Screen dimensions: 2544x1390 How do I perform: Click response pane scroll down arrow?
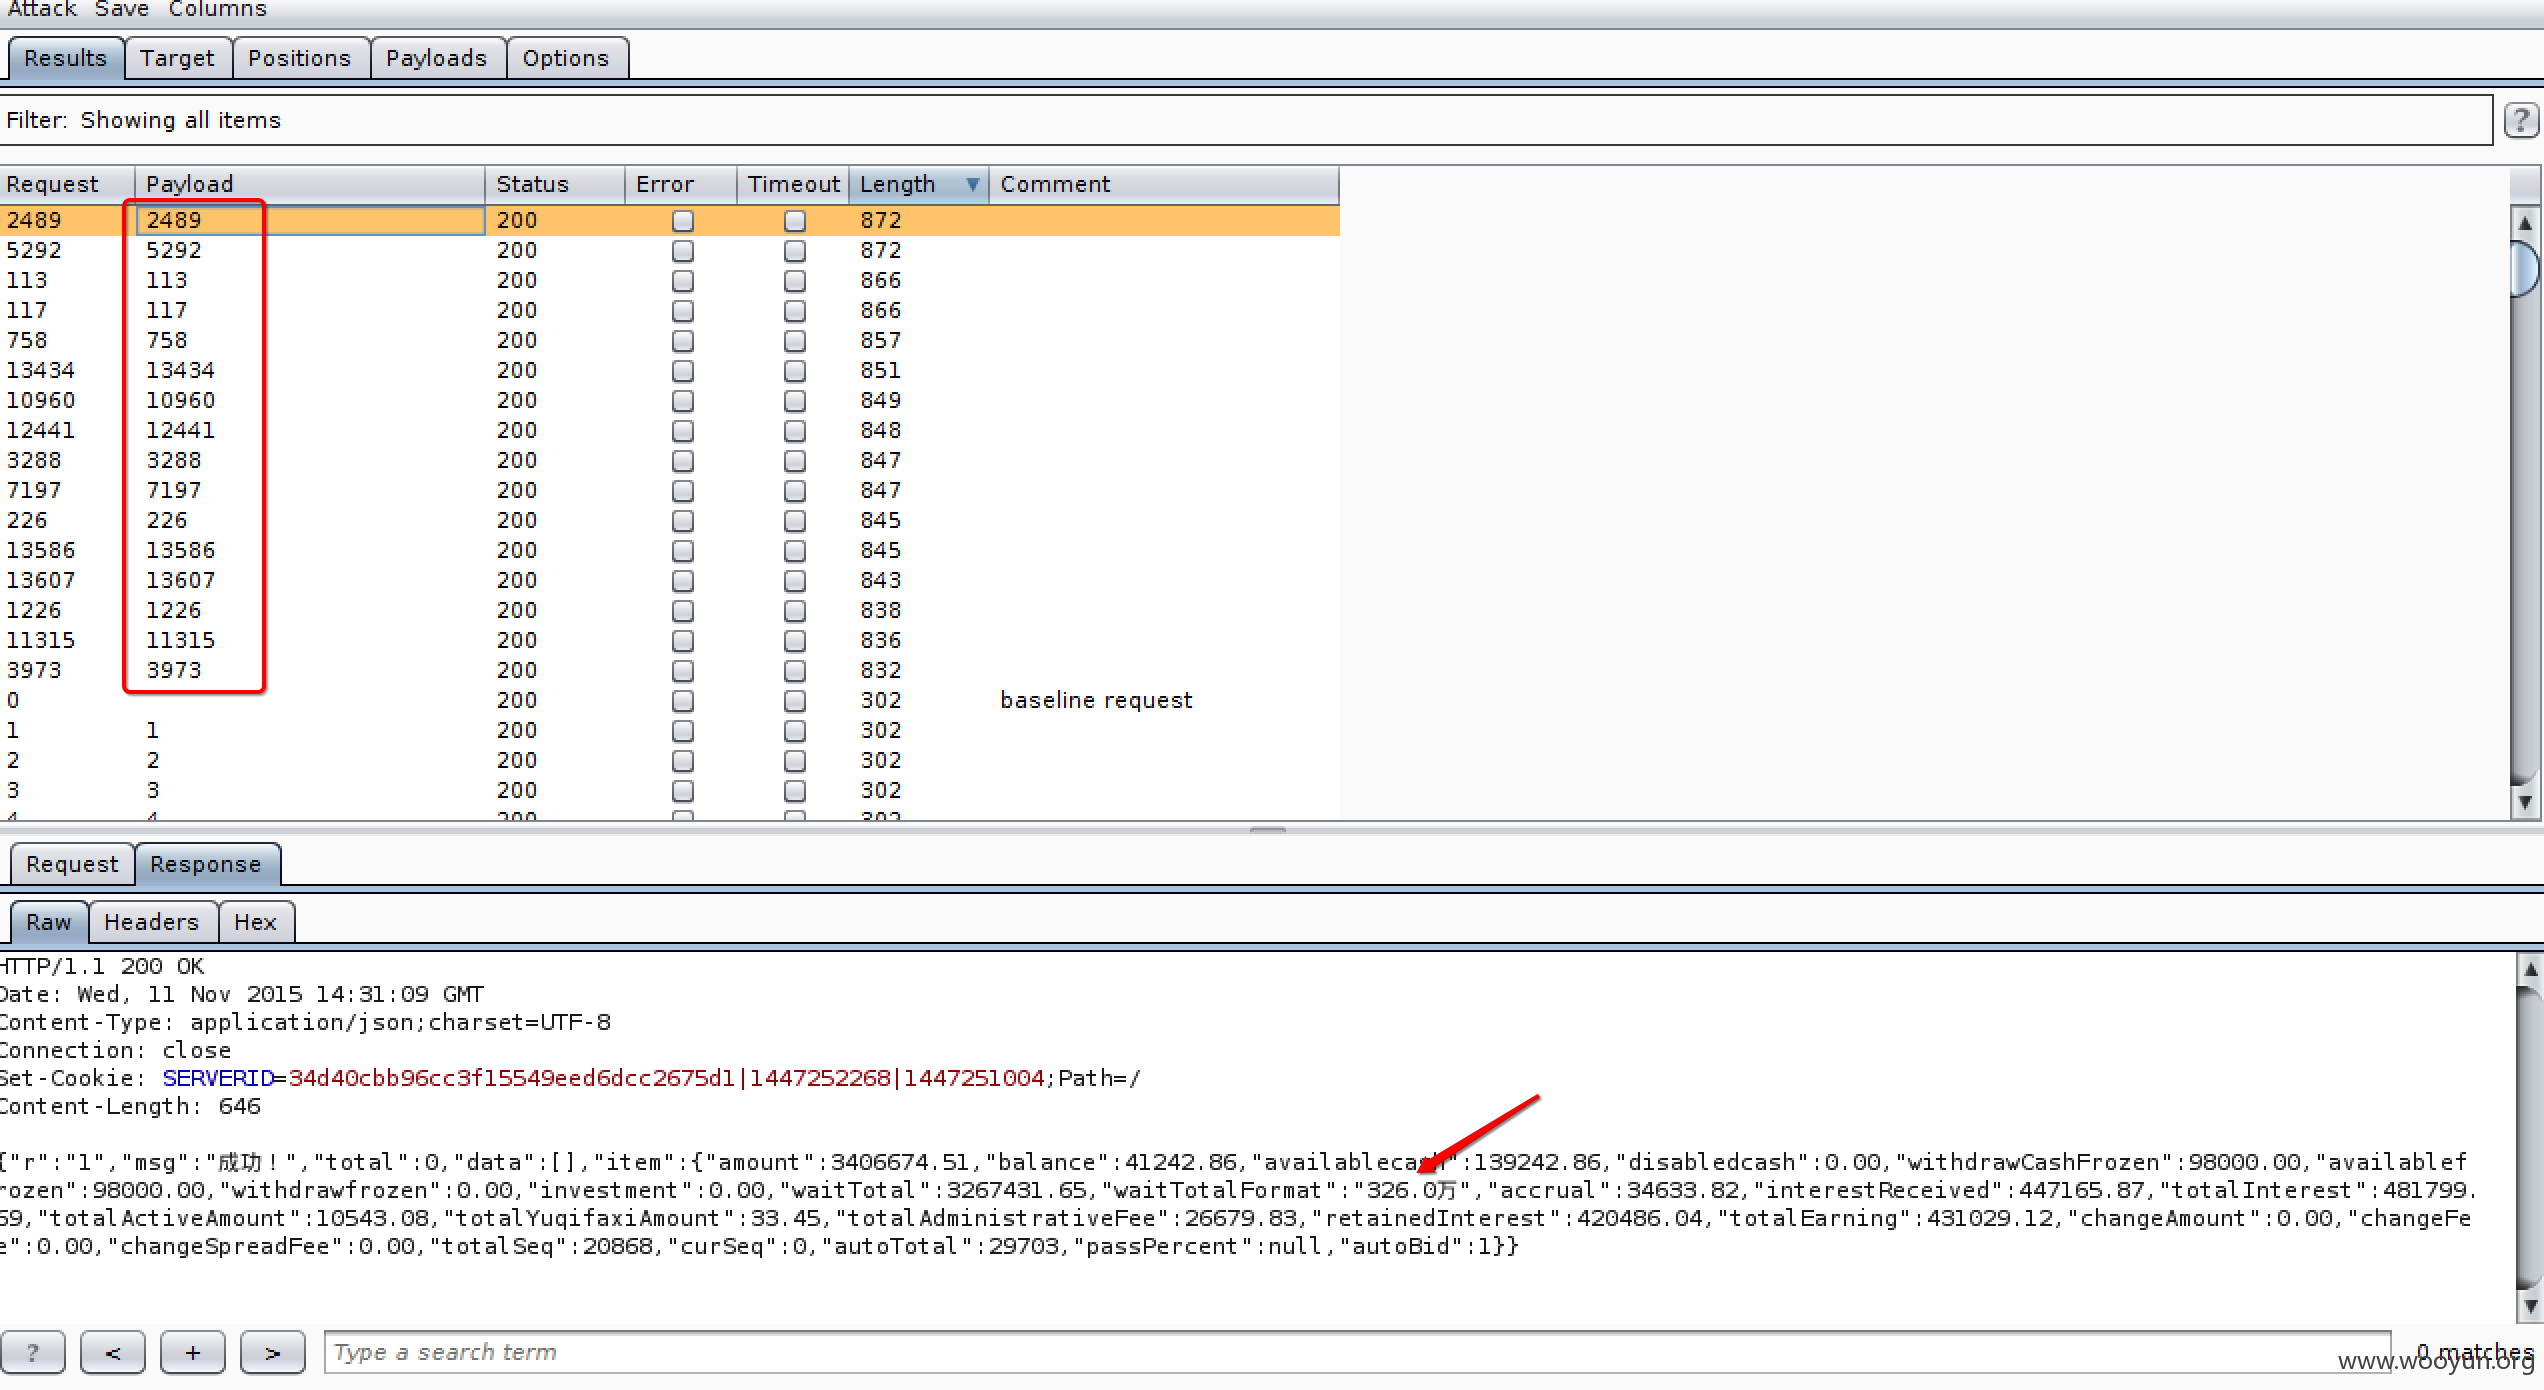[x=2529, y=1306]
